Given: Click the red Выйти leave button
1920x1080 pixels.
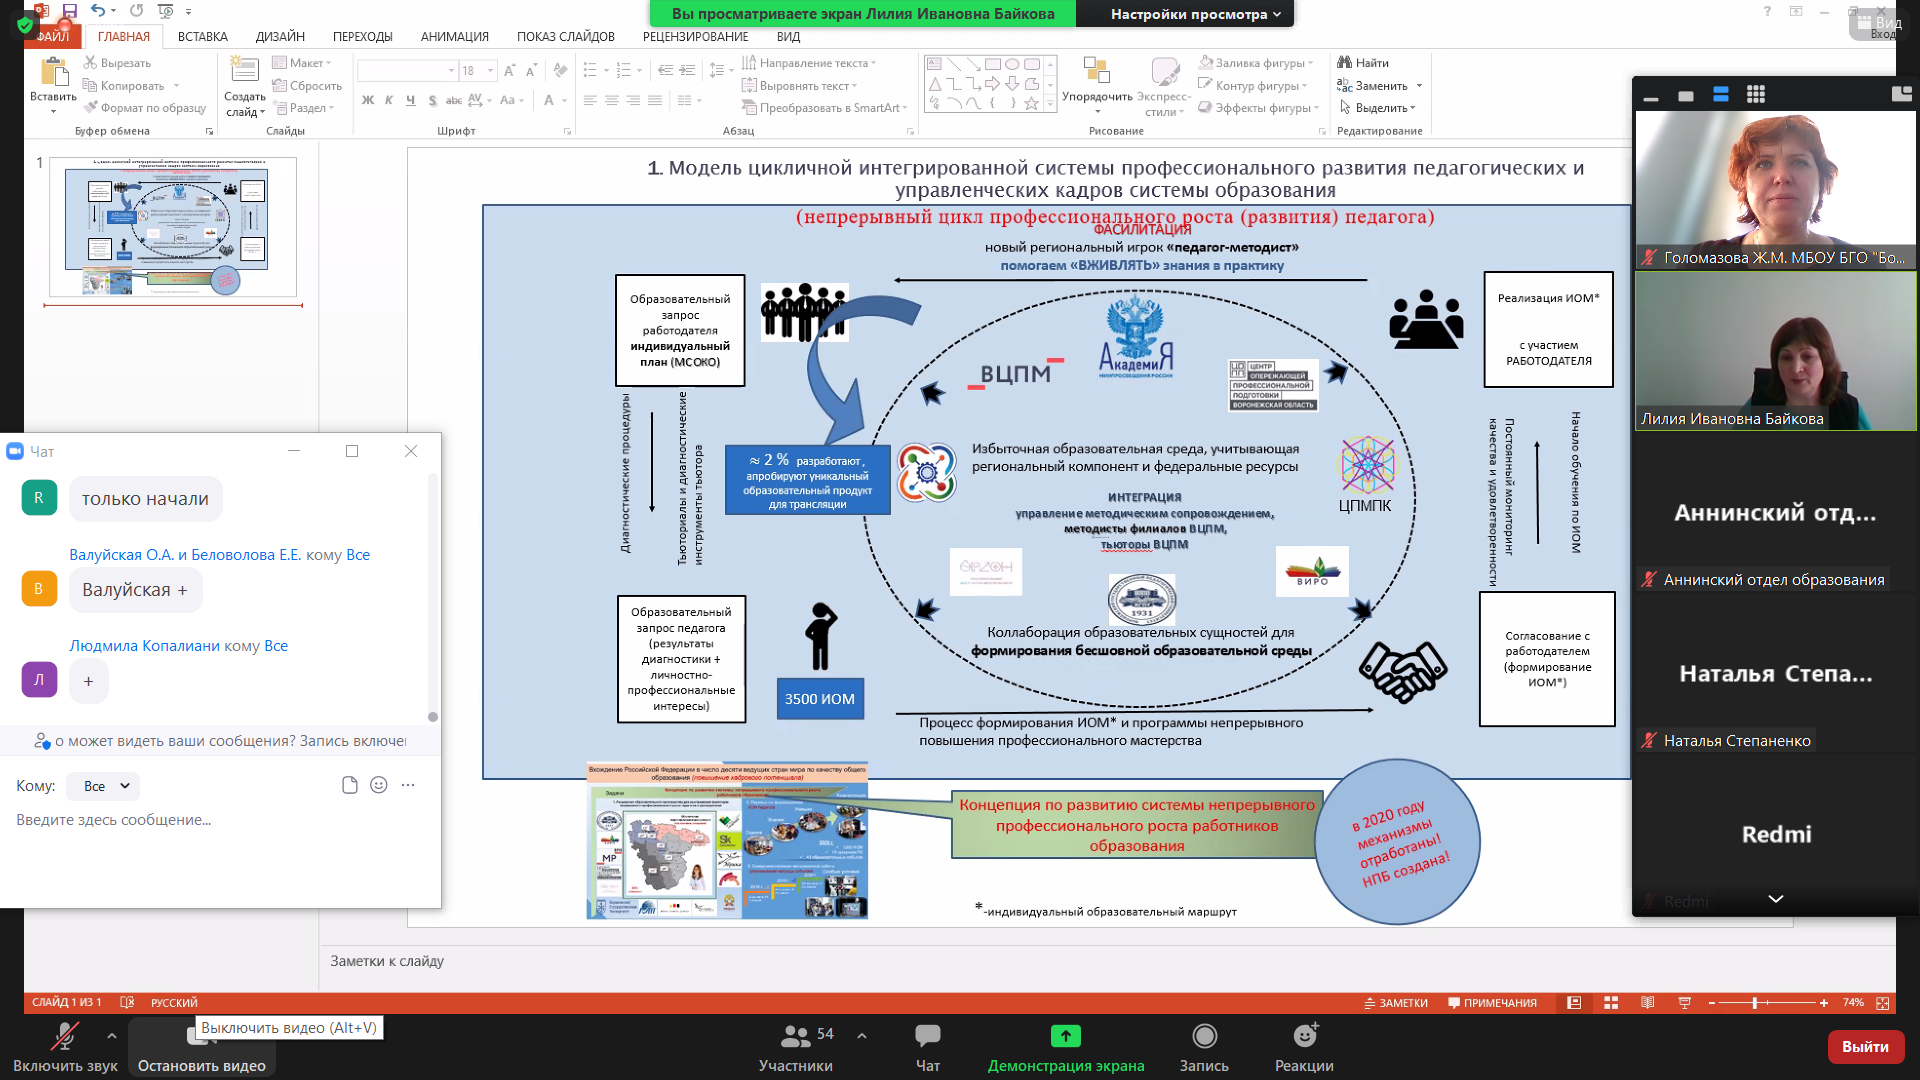Looking at the screenshot, I should [1865, 1047].
